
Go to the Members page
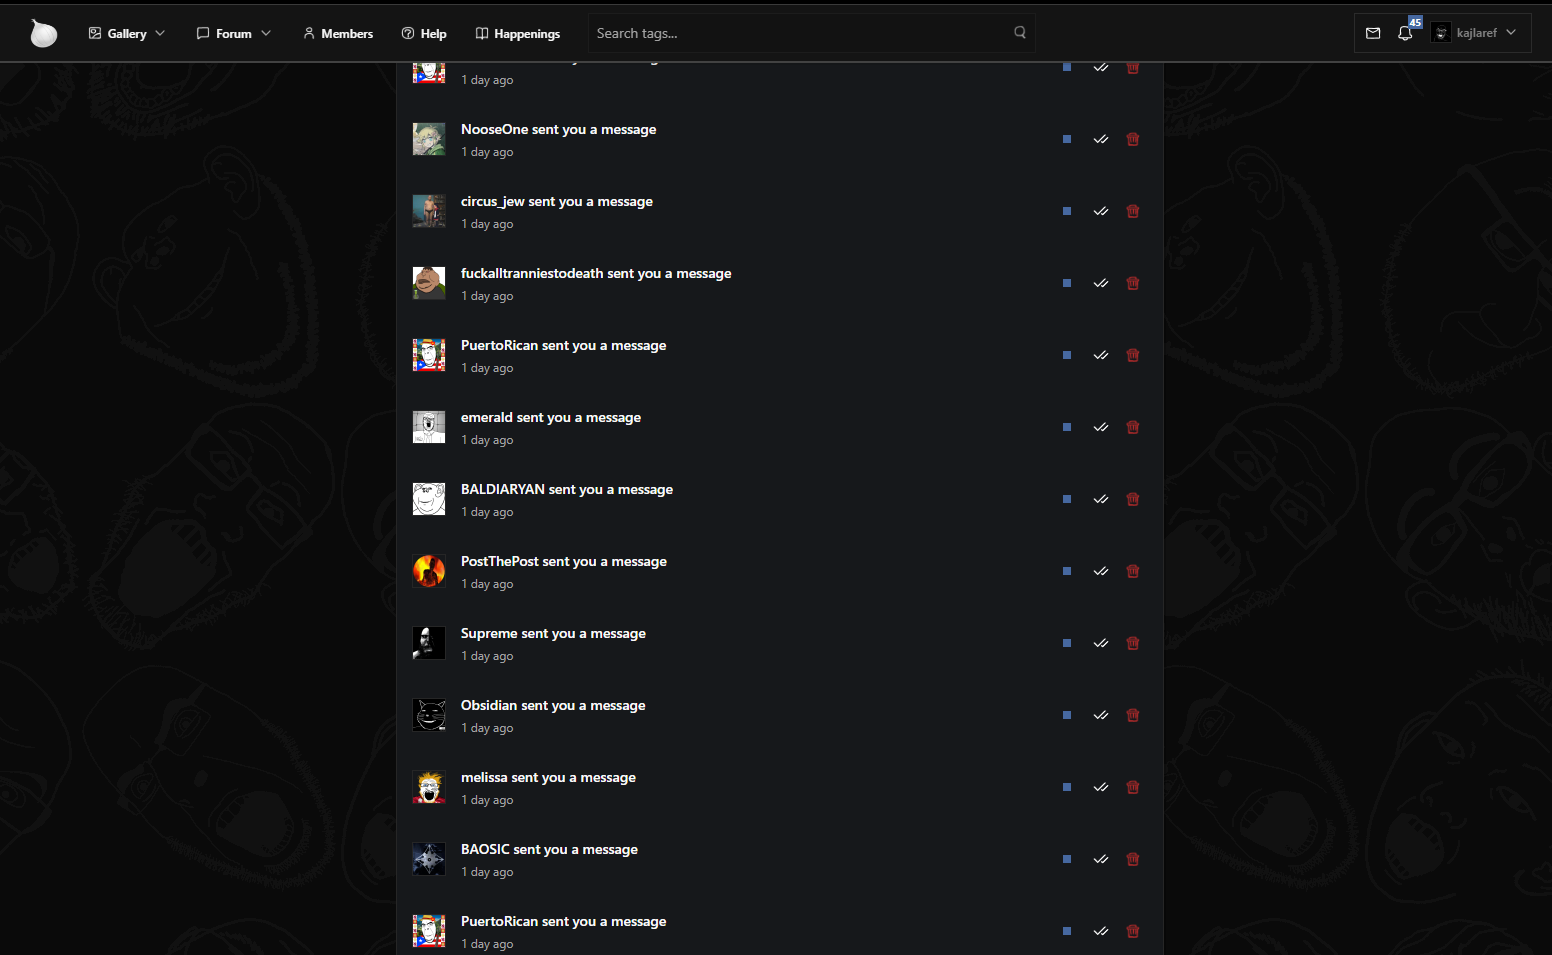click(338, 33)
